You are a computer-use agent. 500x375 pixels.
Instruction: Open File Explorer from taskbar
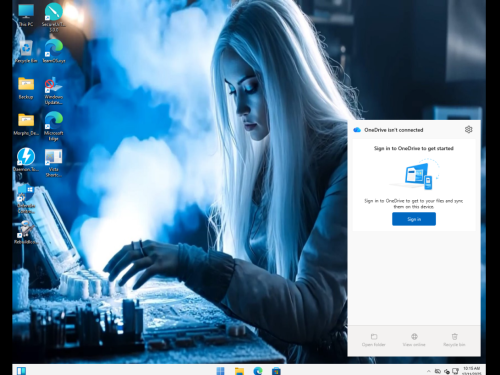[x=239, y=371]
